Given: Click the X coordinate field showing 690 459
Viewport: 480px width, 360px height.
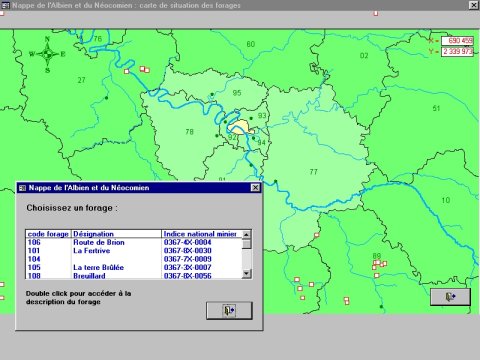Looking at the screenshot, I should coord(457,41).
